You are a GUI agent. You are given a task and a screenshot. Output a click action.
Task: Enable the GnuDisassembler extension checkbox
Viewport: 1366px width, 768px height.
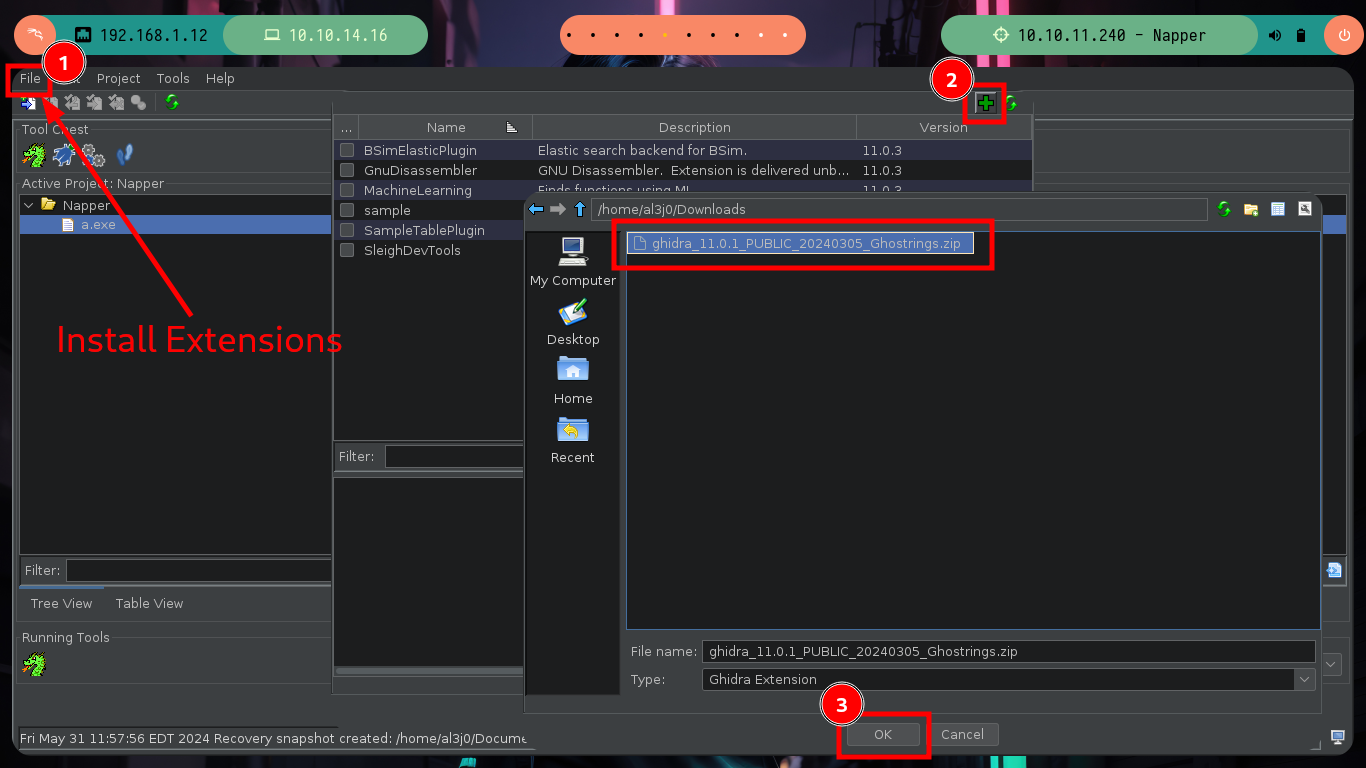347,170
